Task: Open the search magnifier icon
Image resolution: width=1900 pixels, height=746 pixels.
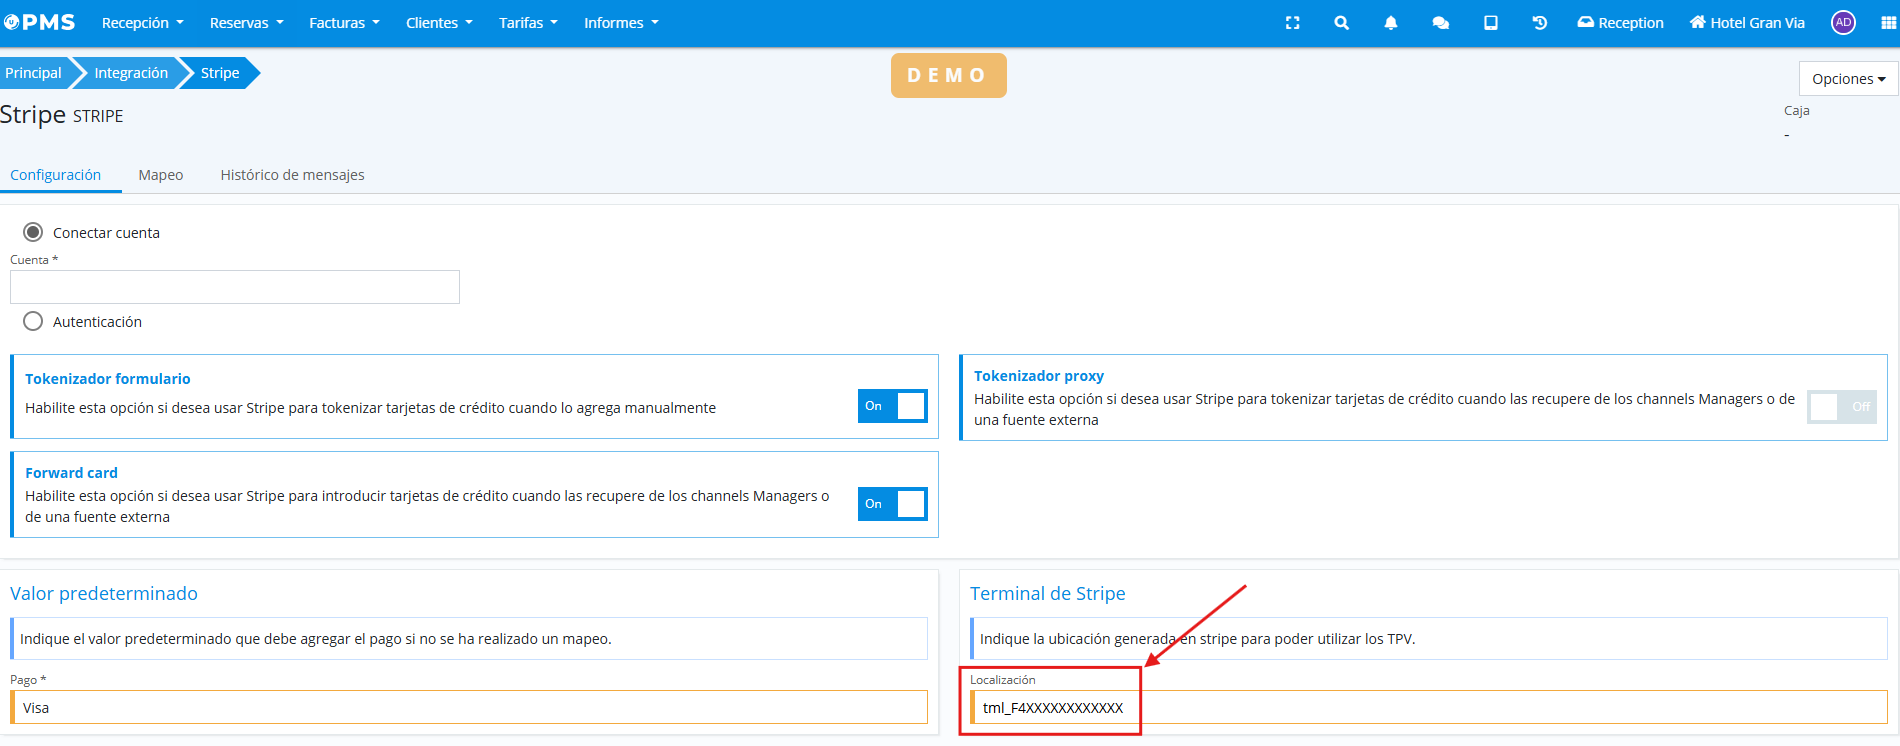Action: click(1341, 23)
